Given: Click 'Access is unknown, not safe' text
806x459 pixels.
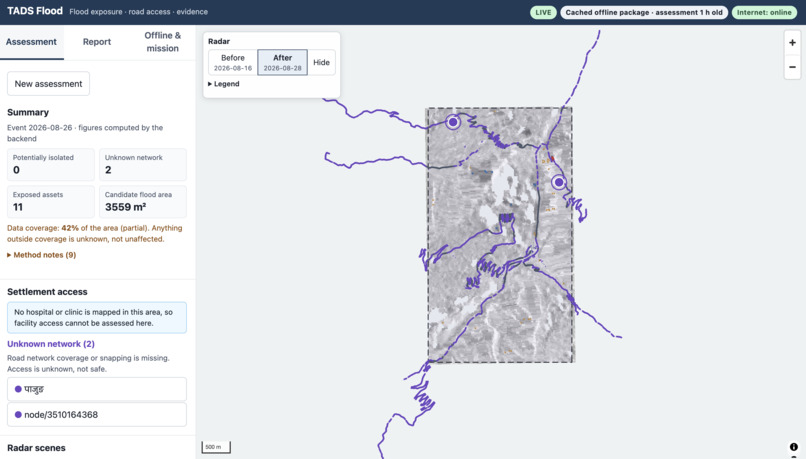Looking at the screenshot, I should pyautogui.click(x=57, y=369).
